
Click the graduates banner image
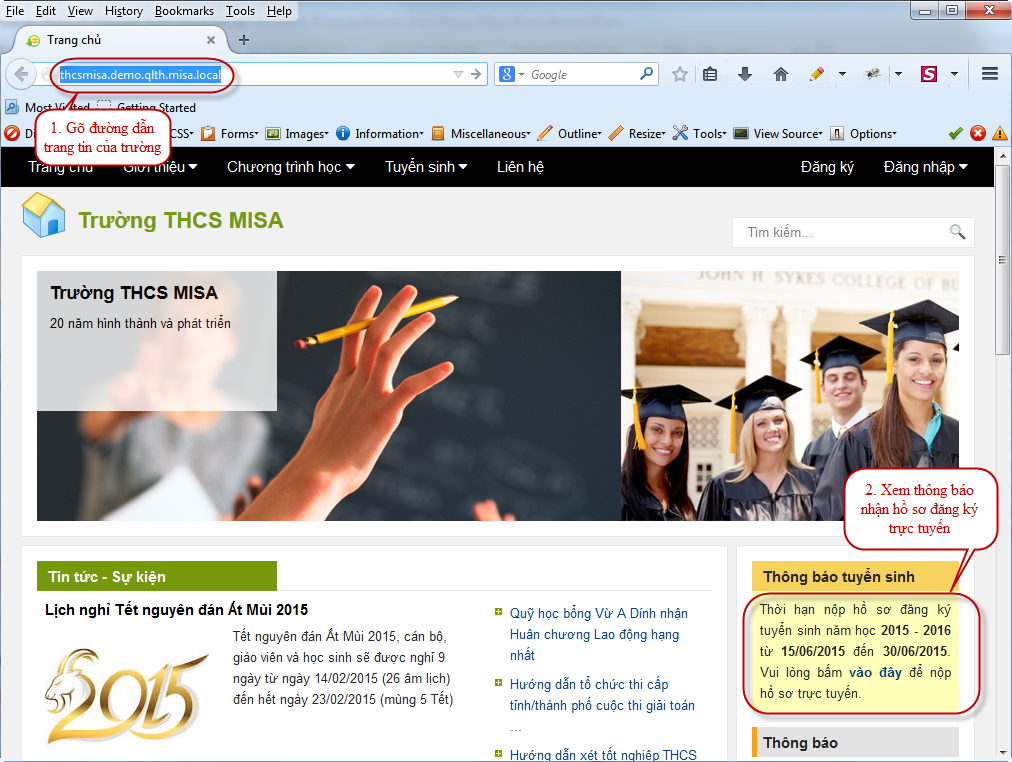tap(789, 396)
